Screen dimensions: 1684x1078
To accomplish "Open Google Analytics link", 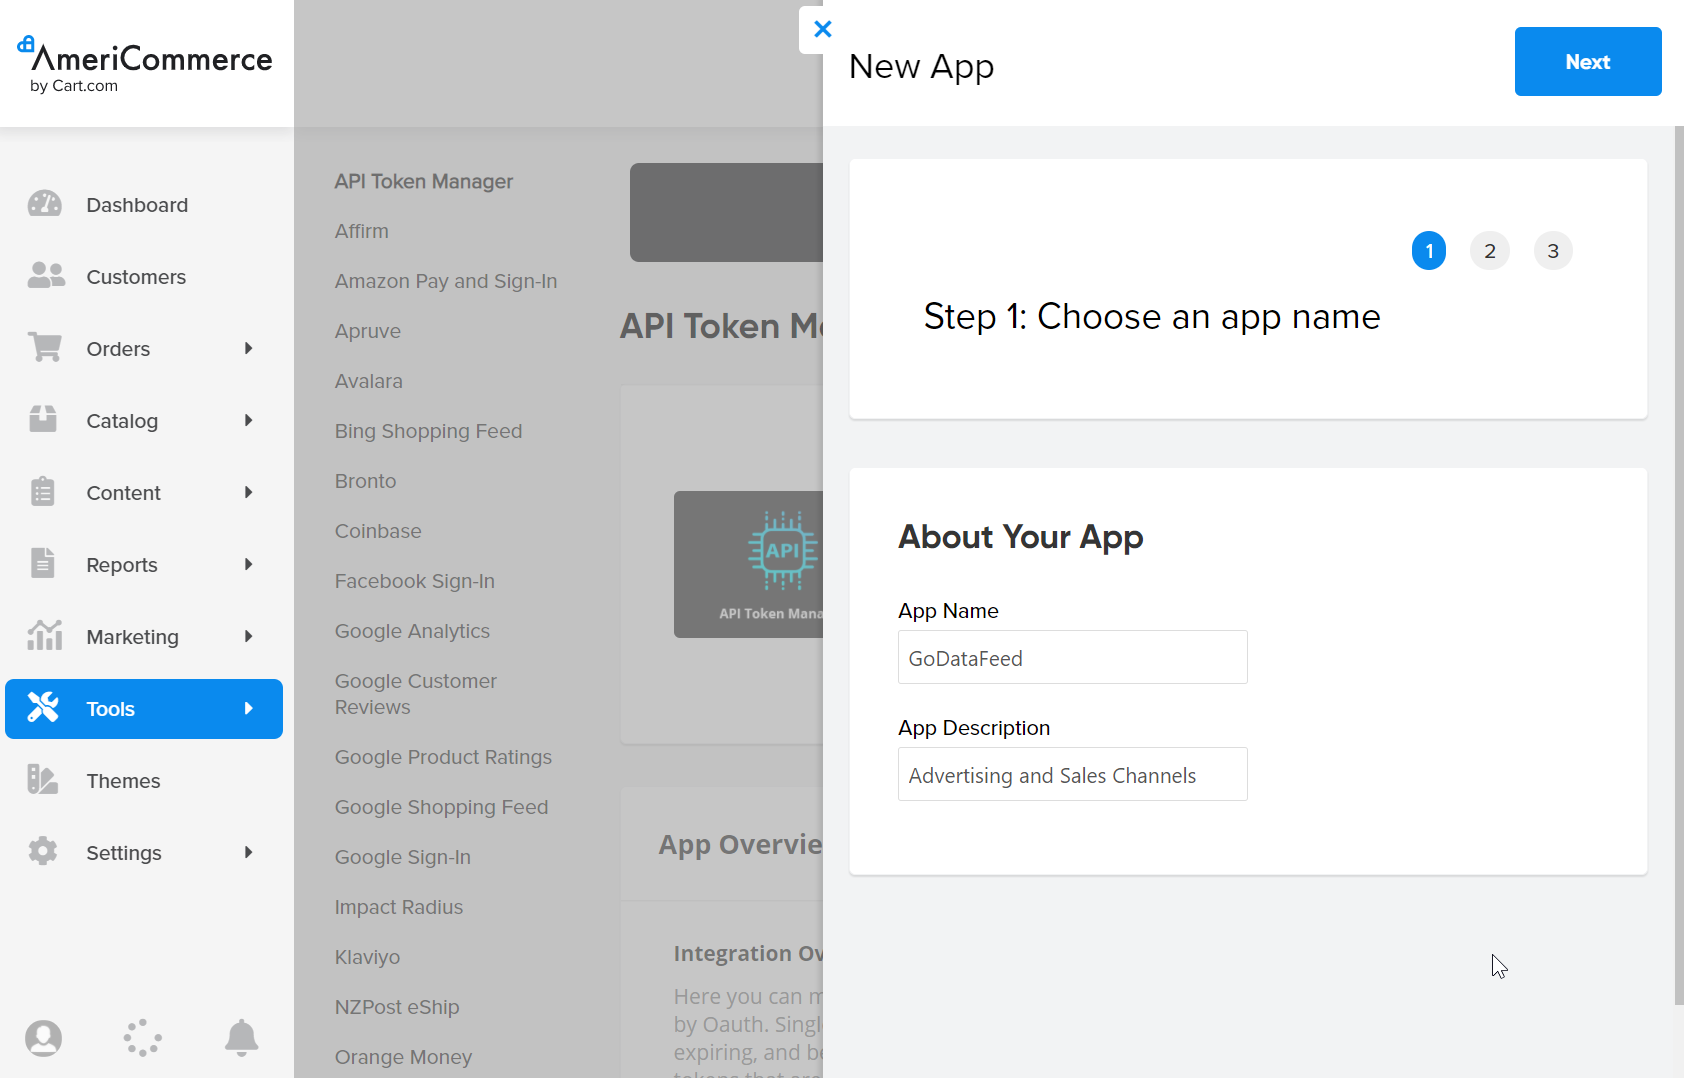I will 412,631.
